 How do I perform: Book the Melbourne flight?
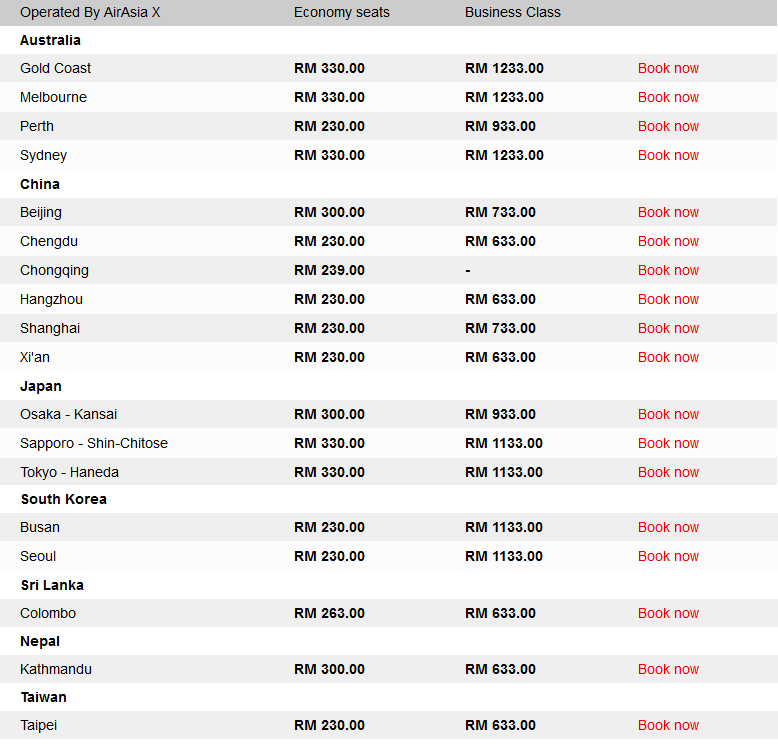pos(668,97)
